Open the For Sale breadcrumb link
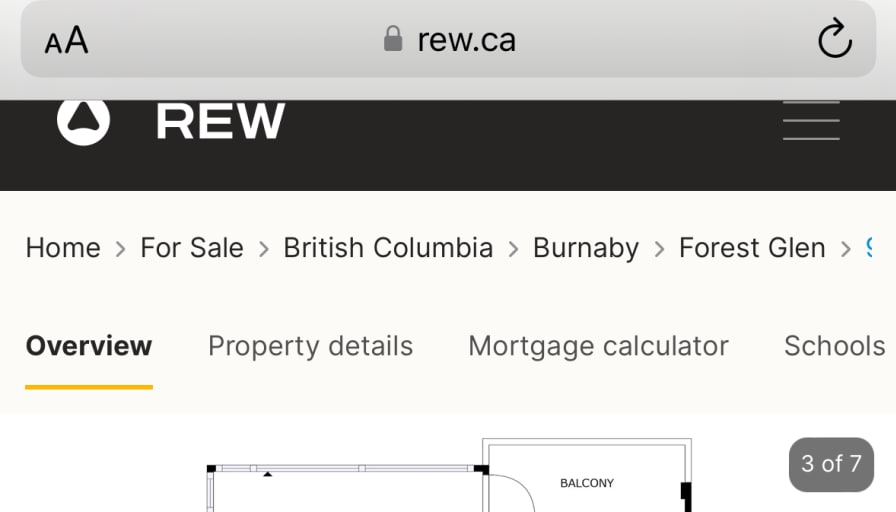 pyautogui.click(x=192, y=248)
